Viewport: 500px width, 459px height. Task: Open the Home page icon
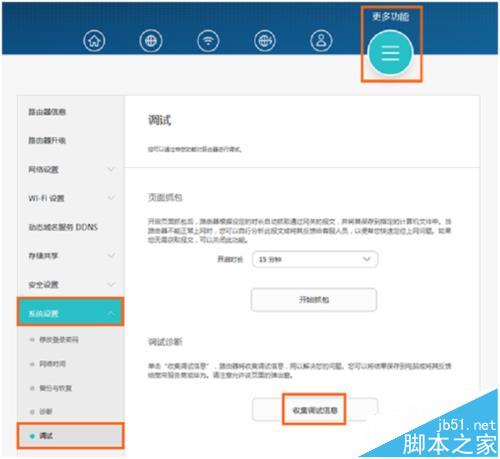[x=94, y=40]
